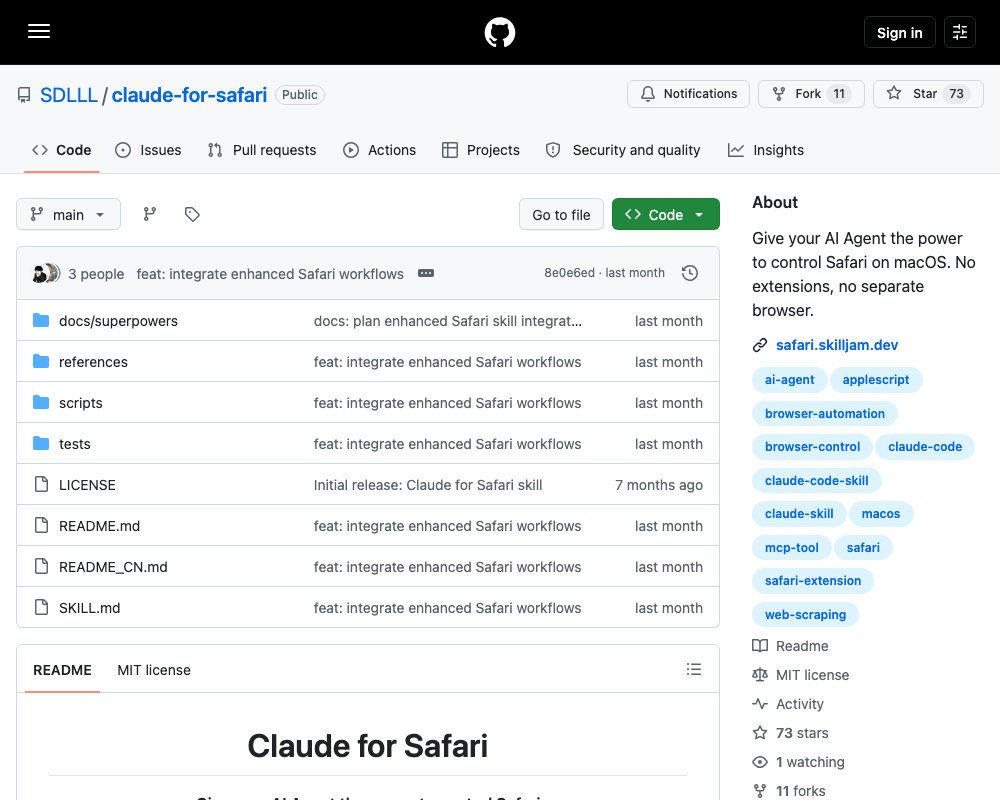1000x800 pixels.
Task: Click the macos topic tag
Action: (x=881, y=514)
